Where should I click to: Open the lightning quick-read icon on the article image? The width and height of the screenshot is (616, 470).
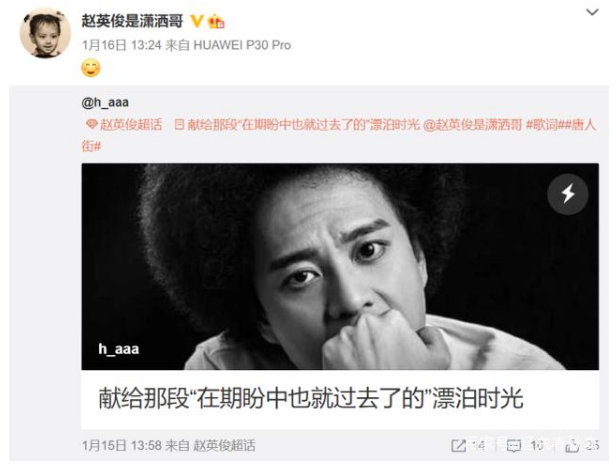pyautogui.click(x=568, y=194)
